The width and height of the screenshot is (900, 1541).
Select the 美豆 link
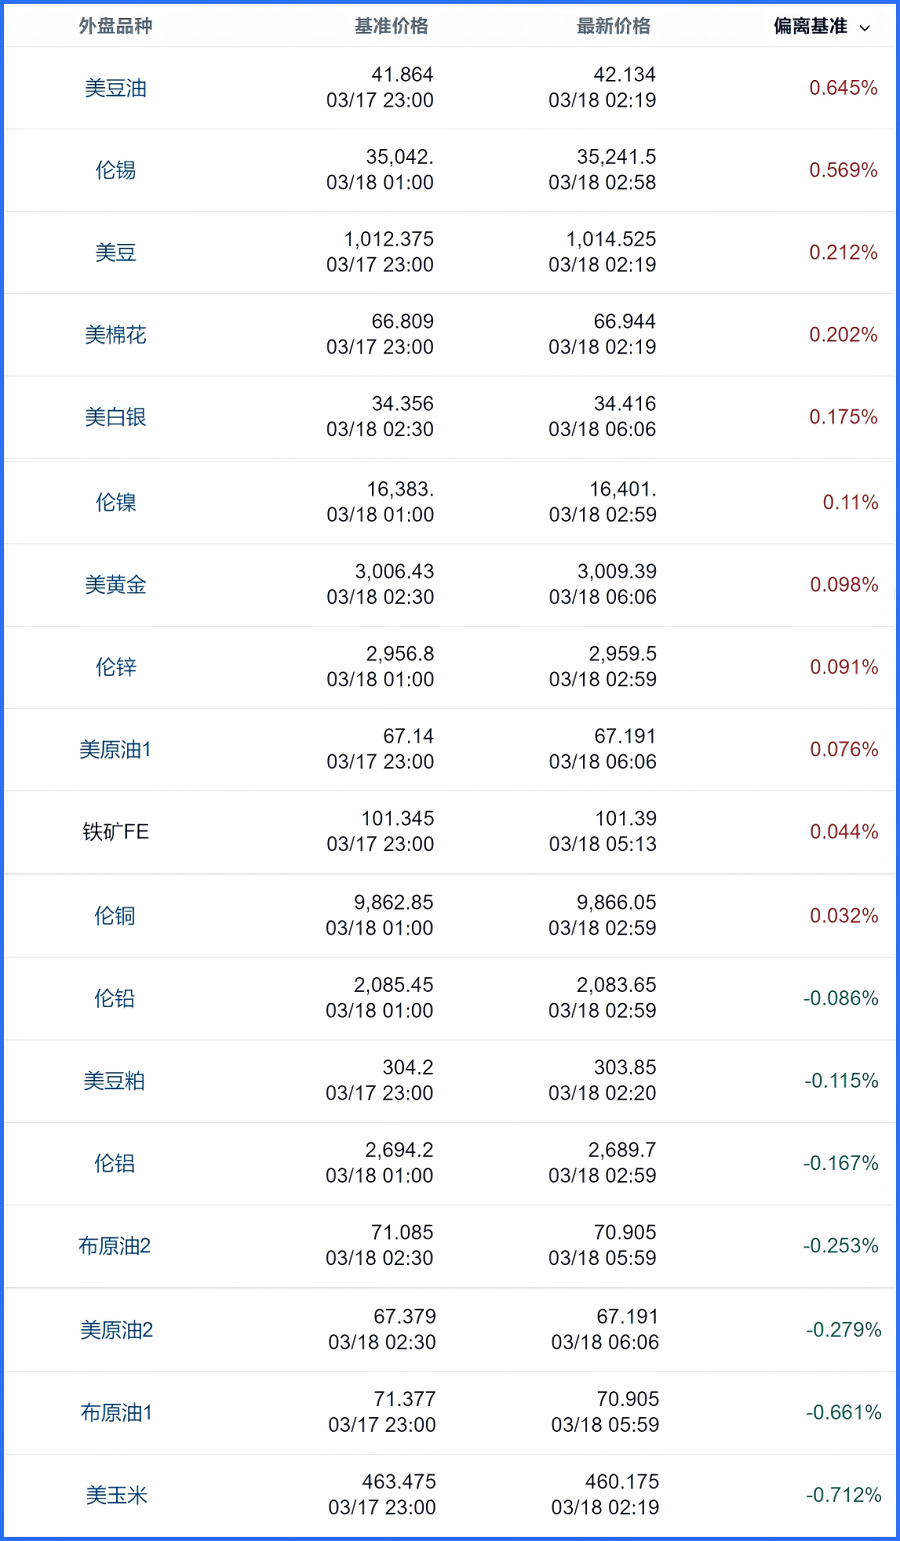(x=116, y=253)
